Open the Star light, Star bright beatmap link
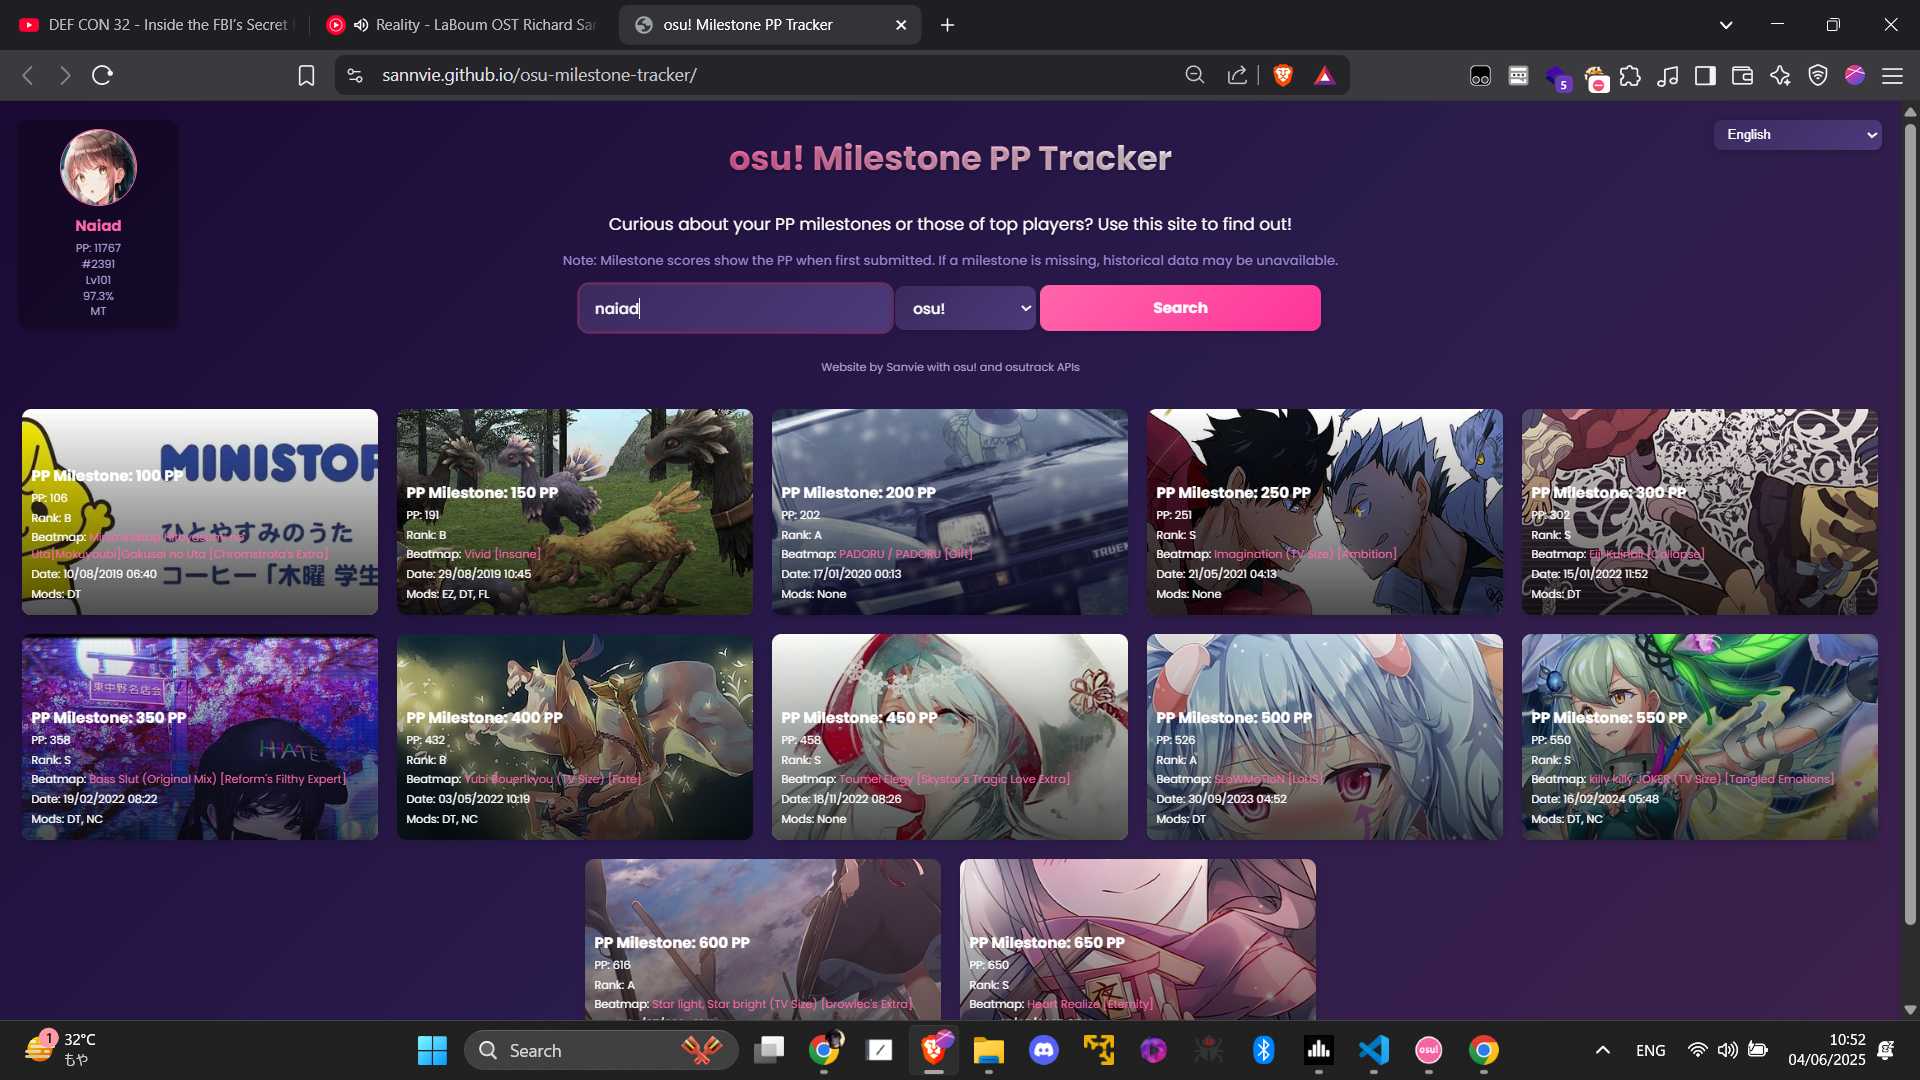 [781, 1004]
